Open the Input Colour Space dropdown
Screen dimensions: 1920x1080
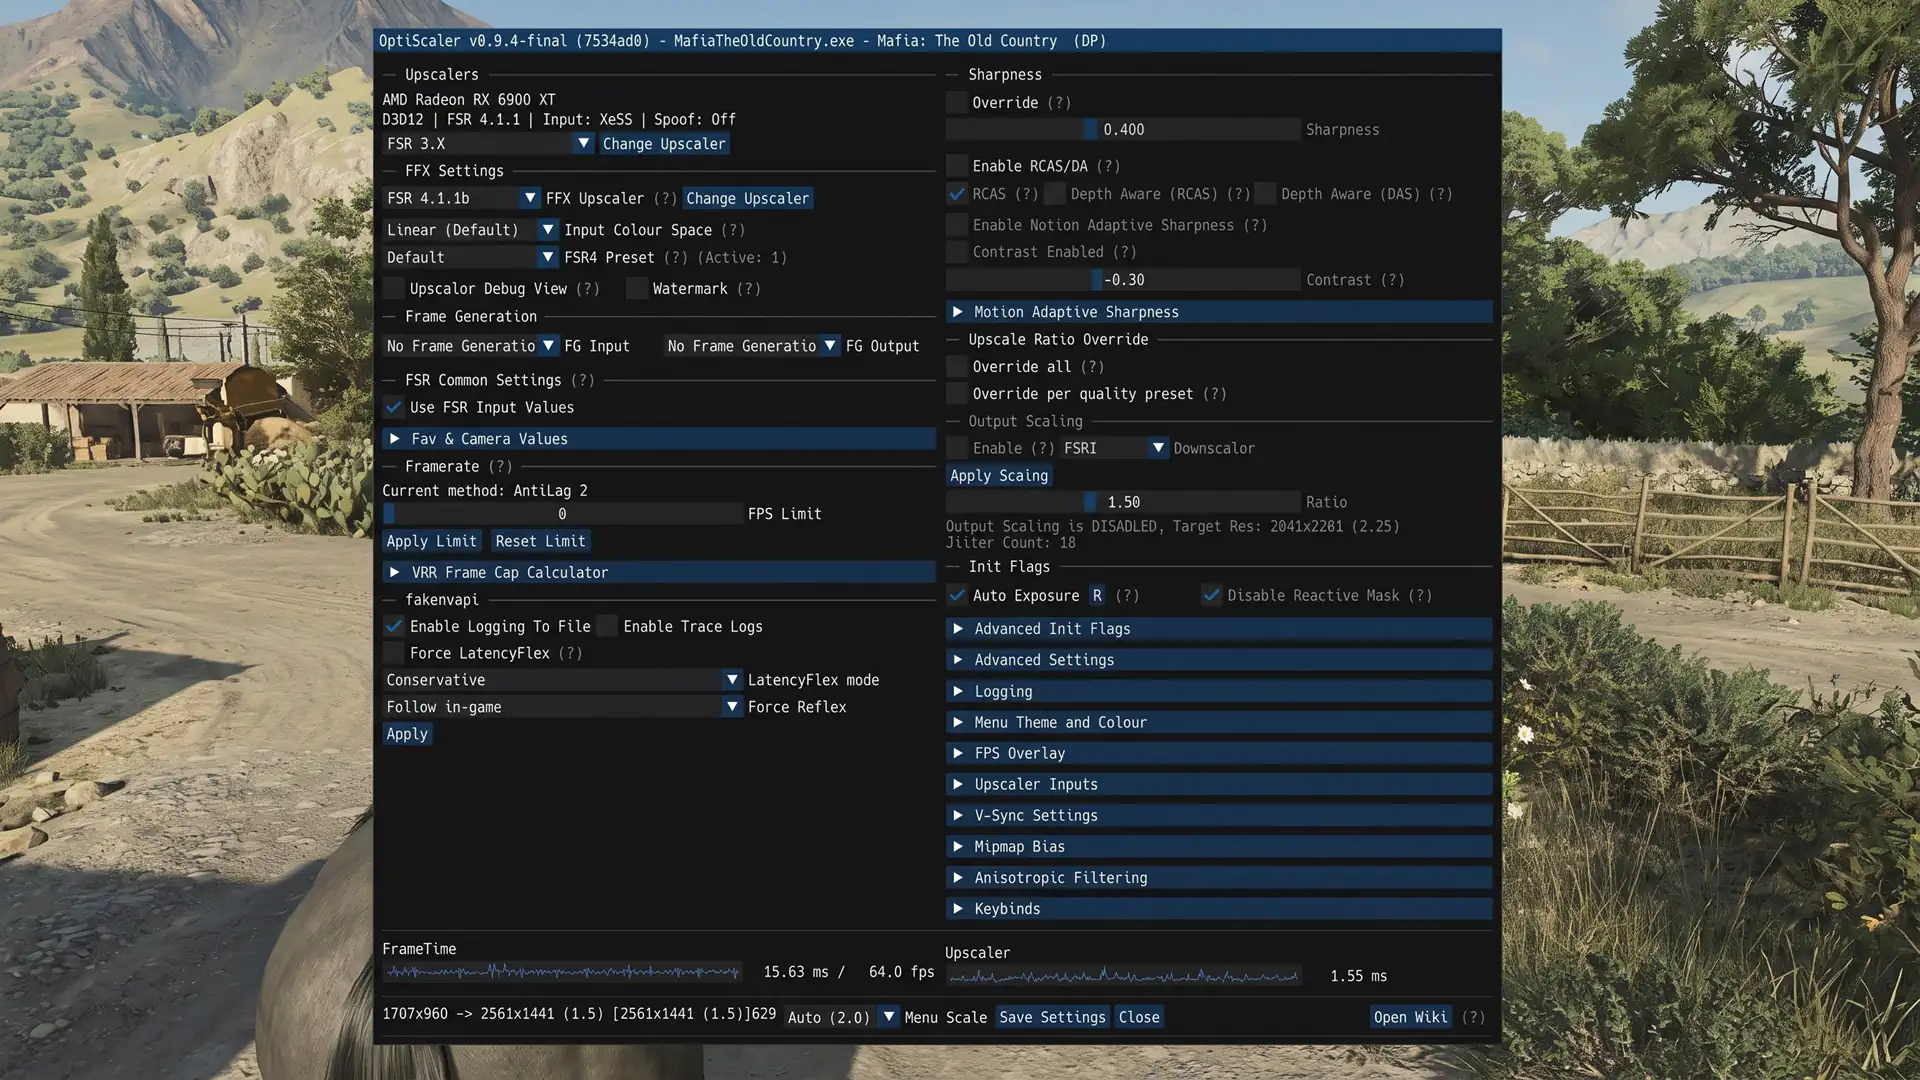click(470, 230)
